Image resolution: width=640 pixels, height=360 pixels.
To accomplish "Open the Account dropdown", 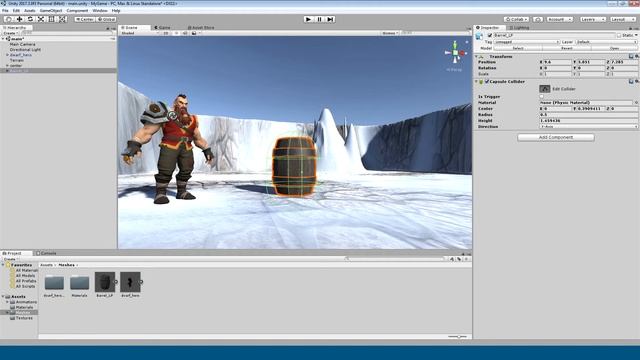I will pos(560,19).
